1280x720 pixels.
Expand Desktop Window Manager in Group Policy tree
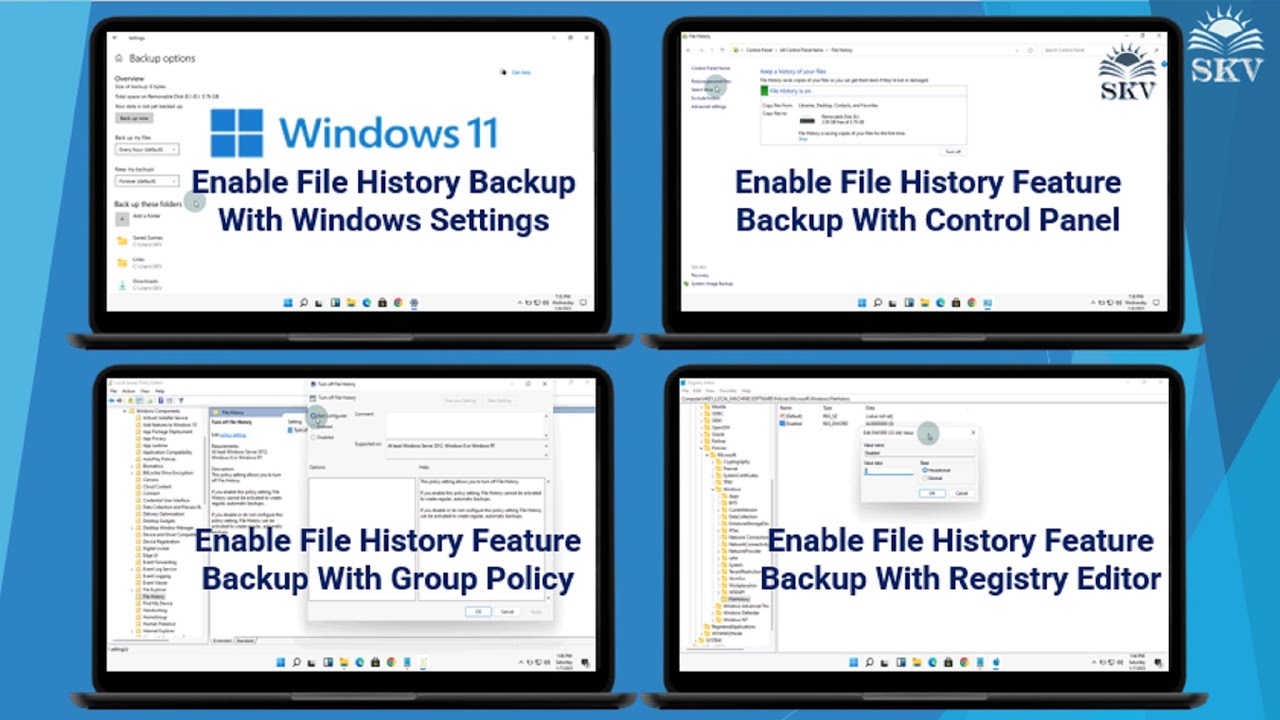[x=132, y=527]
